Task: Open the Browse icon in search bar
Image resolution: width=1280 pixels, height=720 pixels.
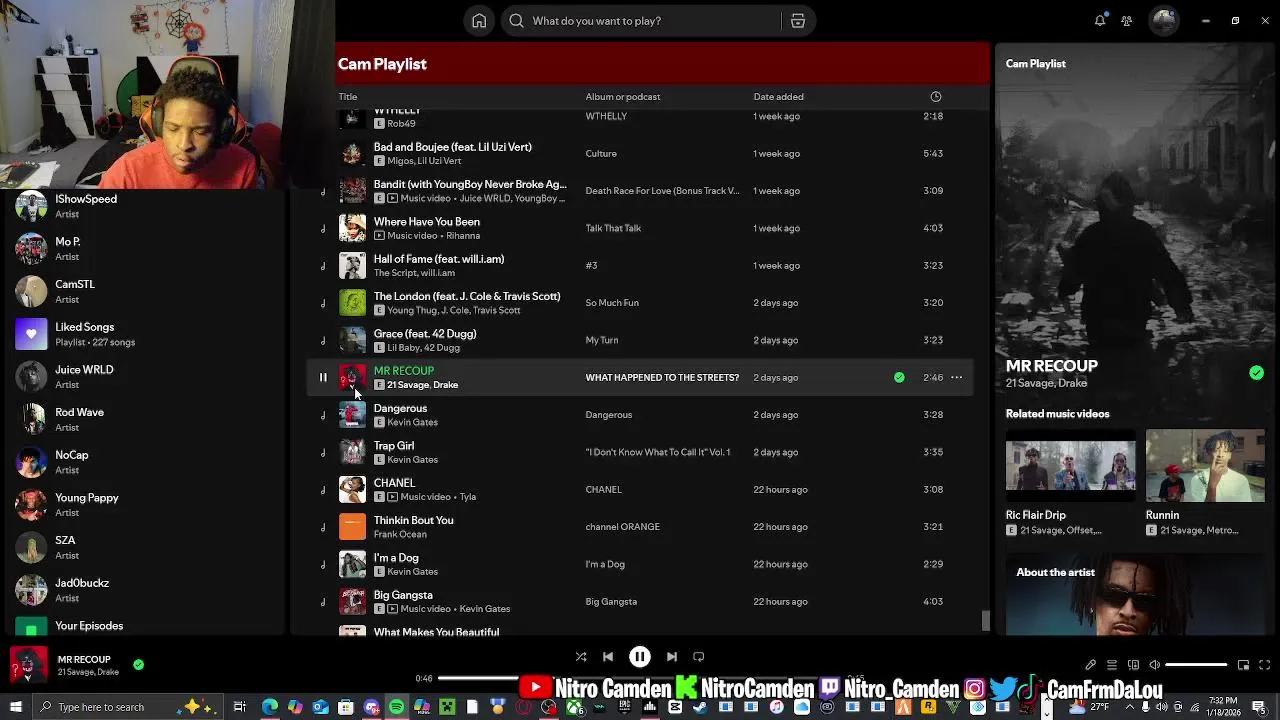Action: [x=798, y=21]
